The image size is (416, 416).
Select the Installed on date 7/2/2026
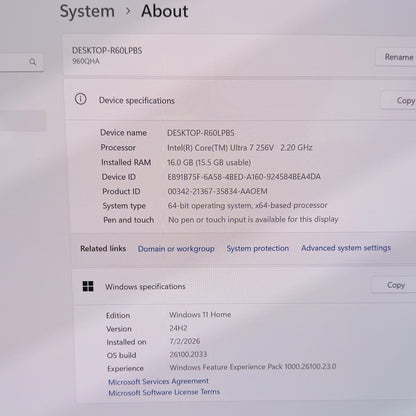tap(185, 341)
